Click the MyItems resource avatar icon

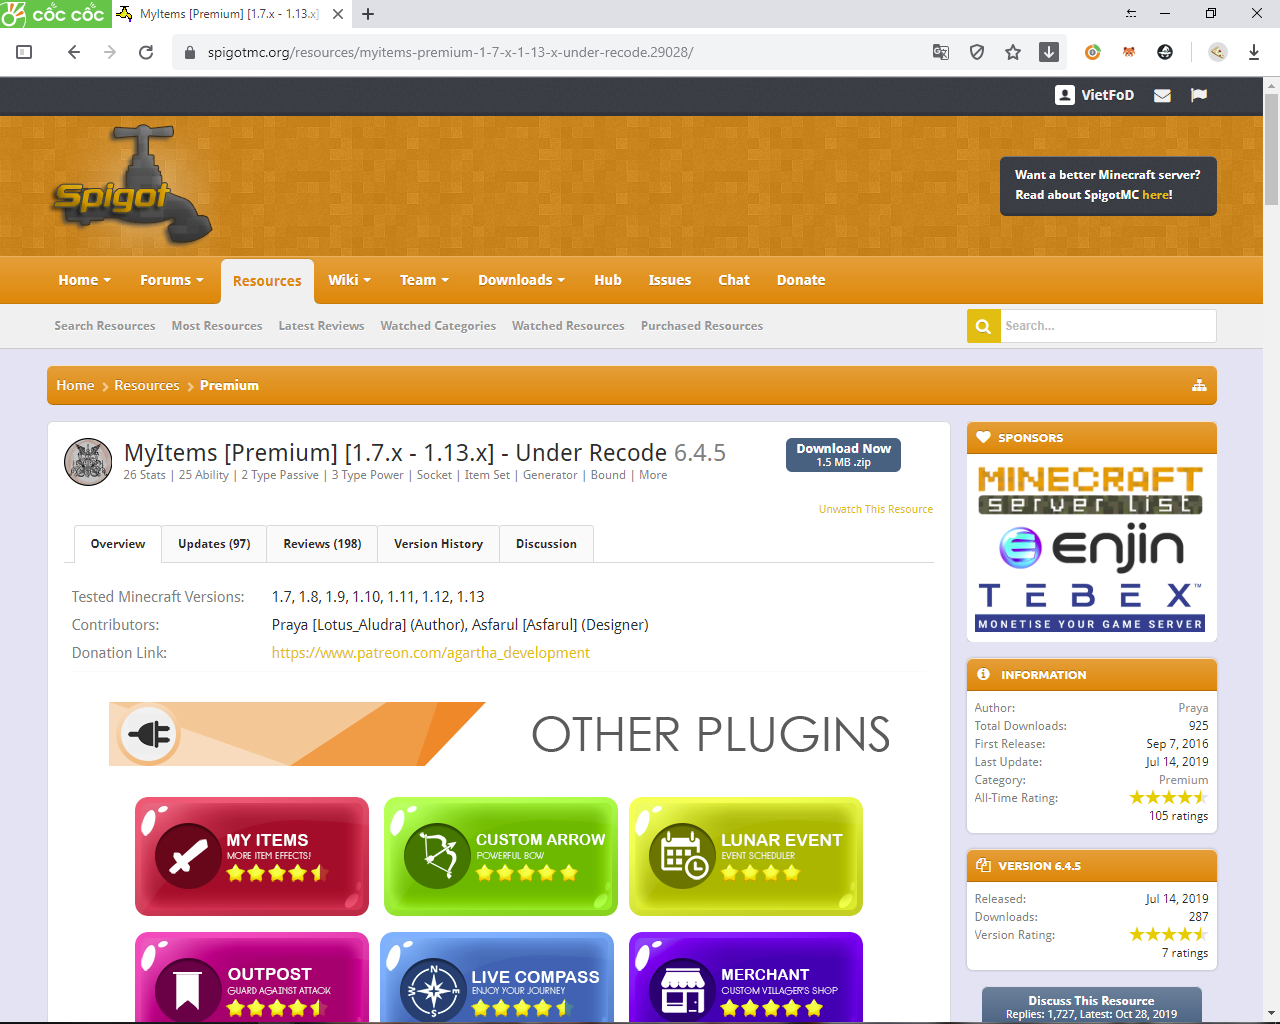(88, 462)
